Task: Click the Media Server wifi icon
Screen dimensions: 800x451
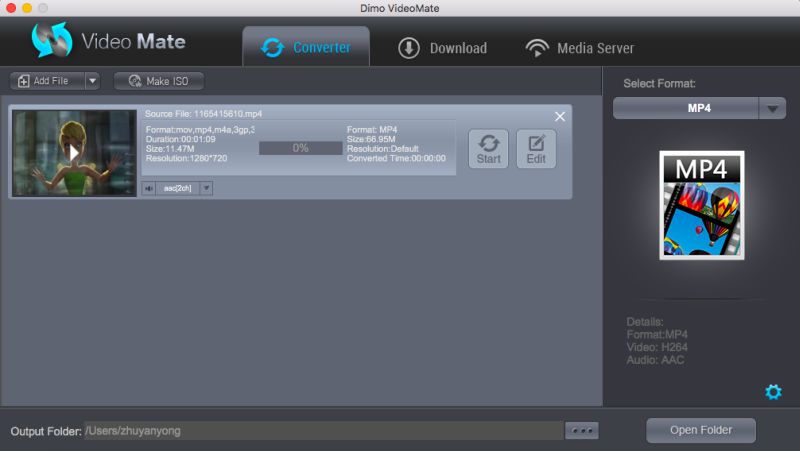Action: click(537, 48)
